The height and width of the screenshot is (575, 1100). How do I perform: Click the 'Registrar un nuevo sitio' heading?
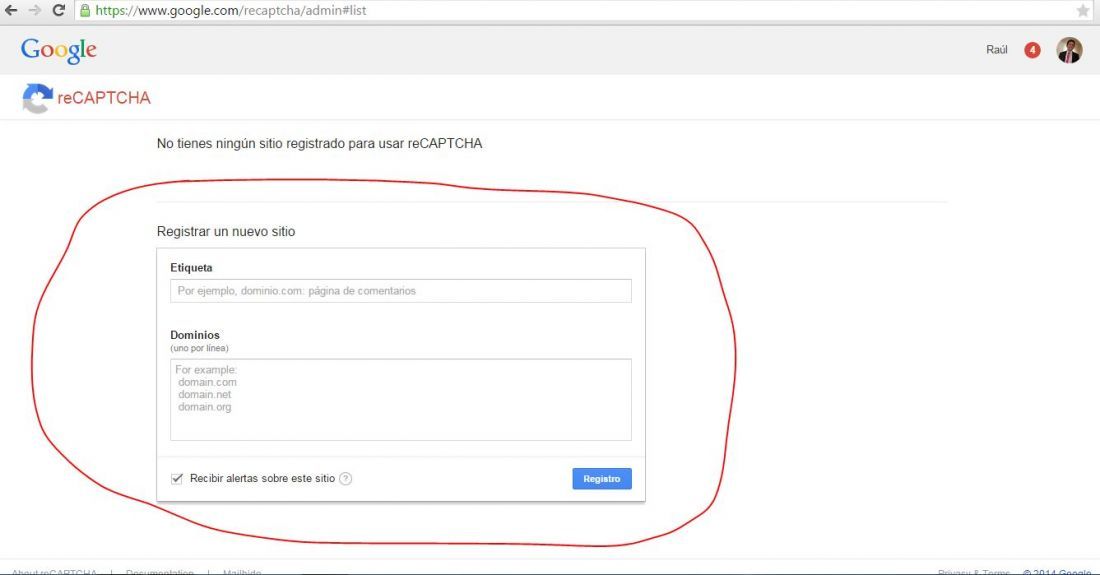(226, 231)
